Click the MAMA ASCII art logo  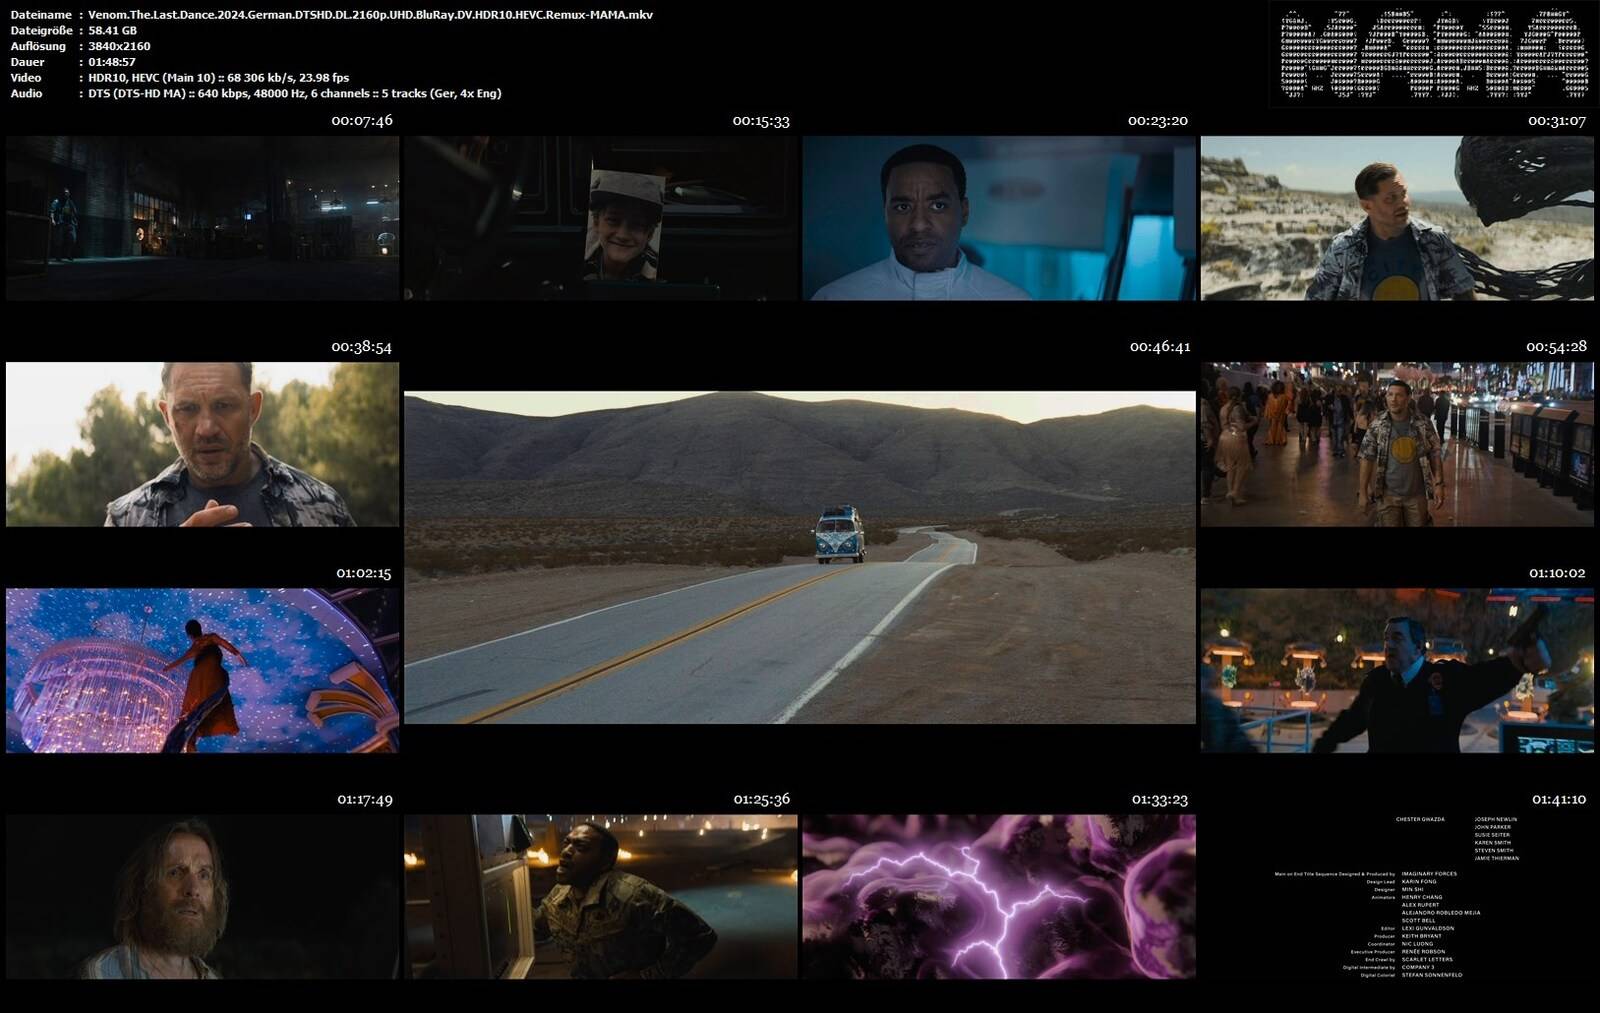tap(1434, 54)
